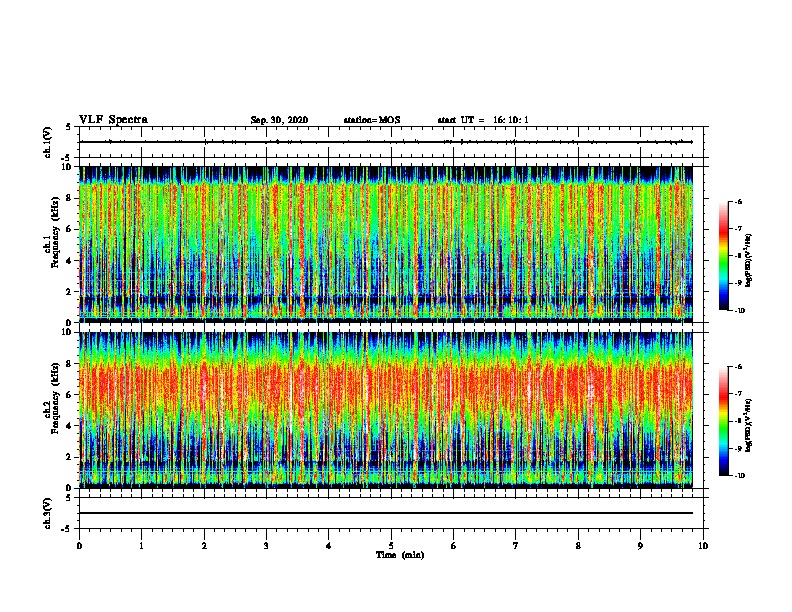The image size is (792, 612).
Task: Click the ch.1 spectrogram panel
Action: pos(386,244)
